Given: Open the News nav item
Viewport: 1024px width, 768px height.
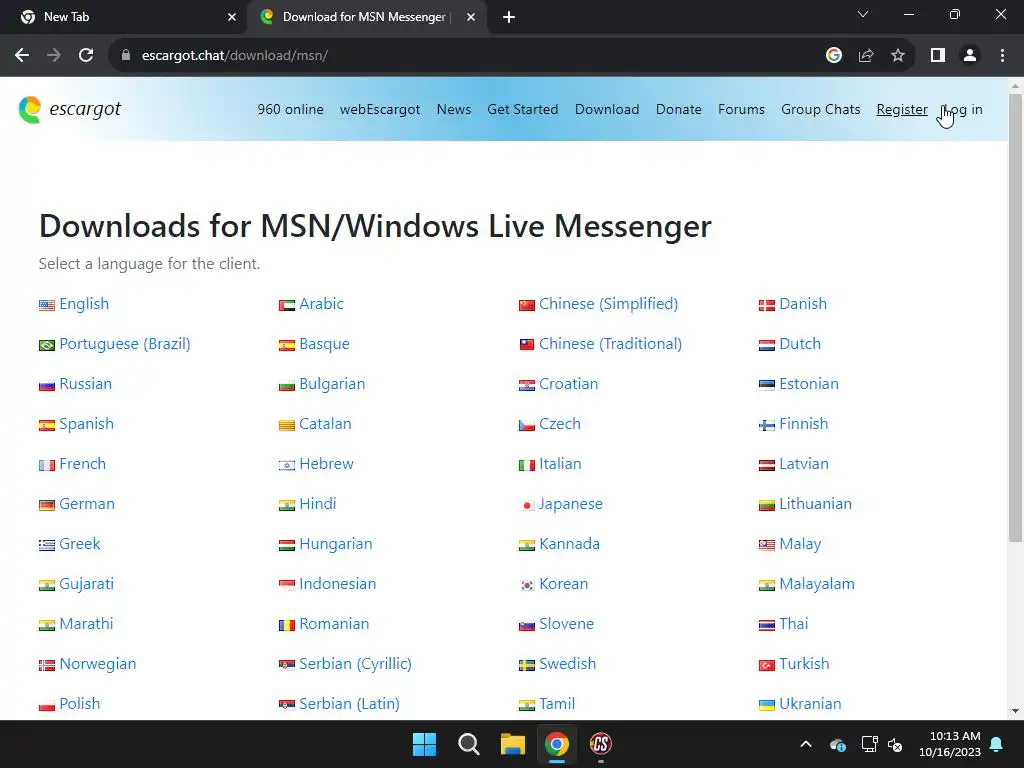Looking at the screenshot, I should (454, 110).
